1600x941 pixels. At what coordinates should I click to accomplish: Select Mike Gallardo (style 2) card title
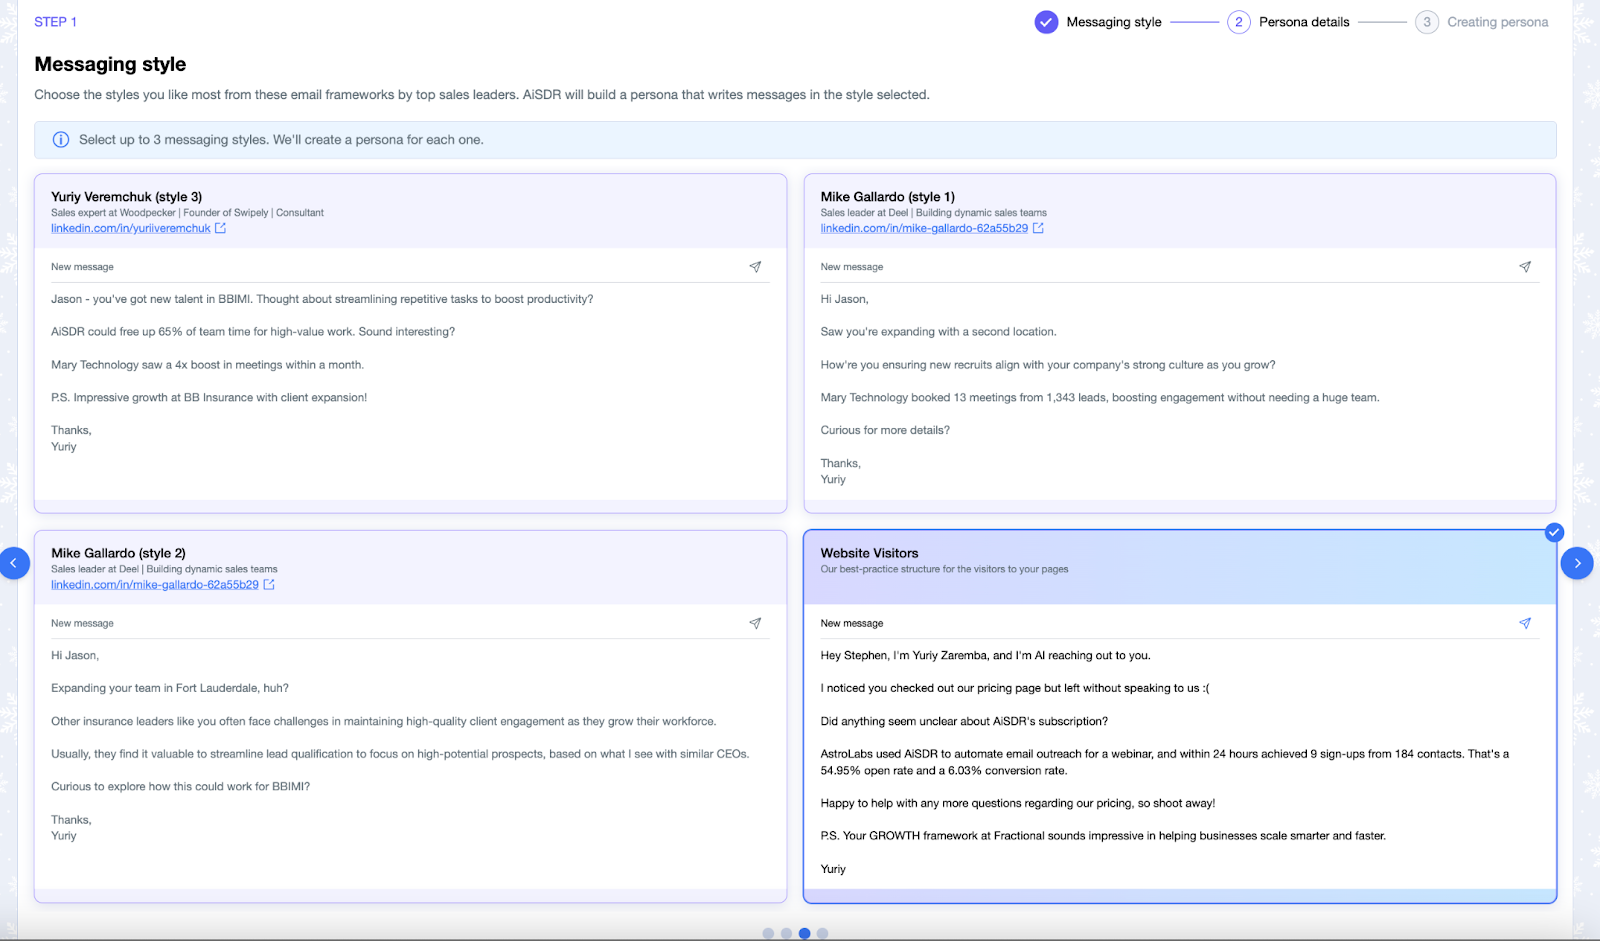pyautogui.click(x=118, y=553)
